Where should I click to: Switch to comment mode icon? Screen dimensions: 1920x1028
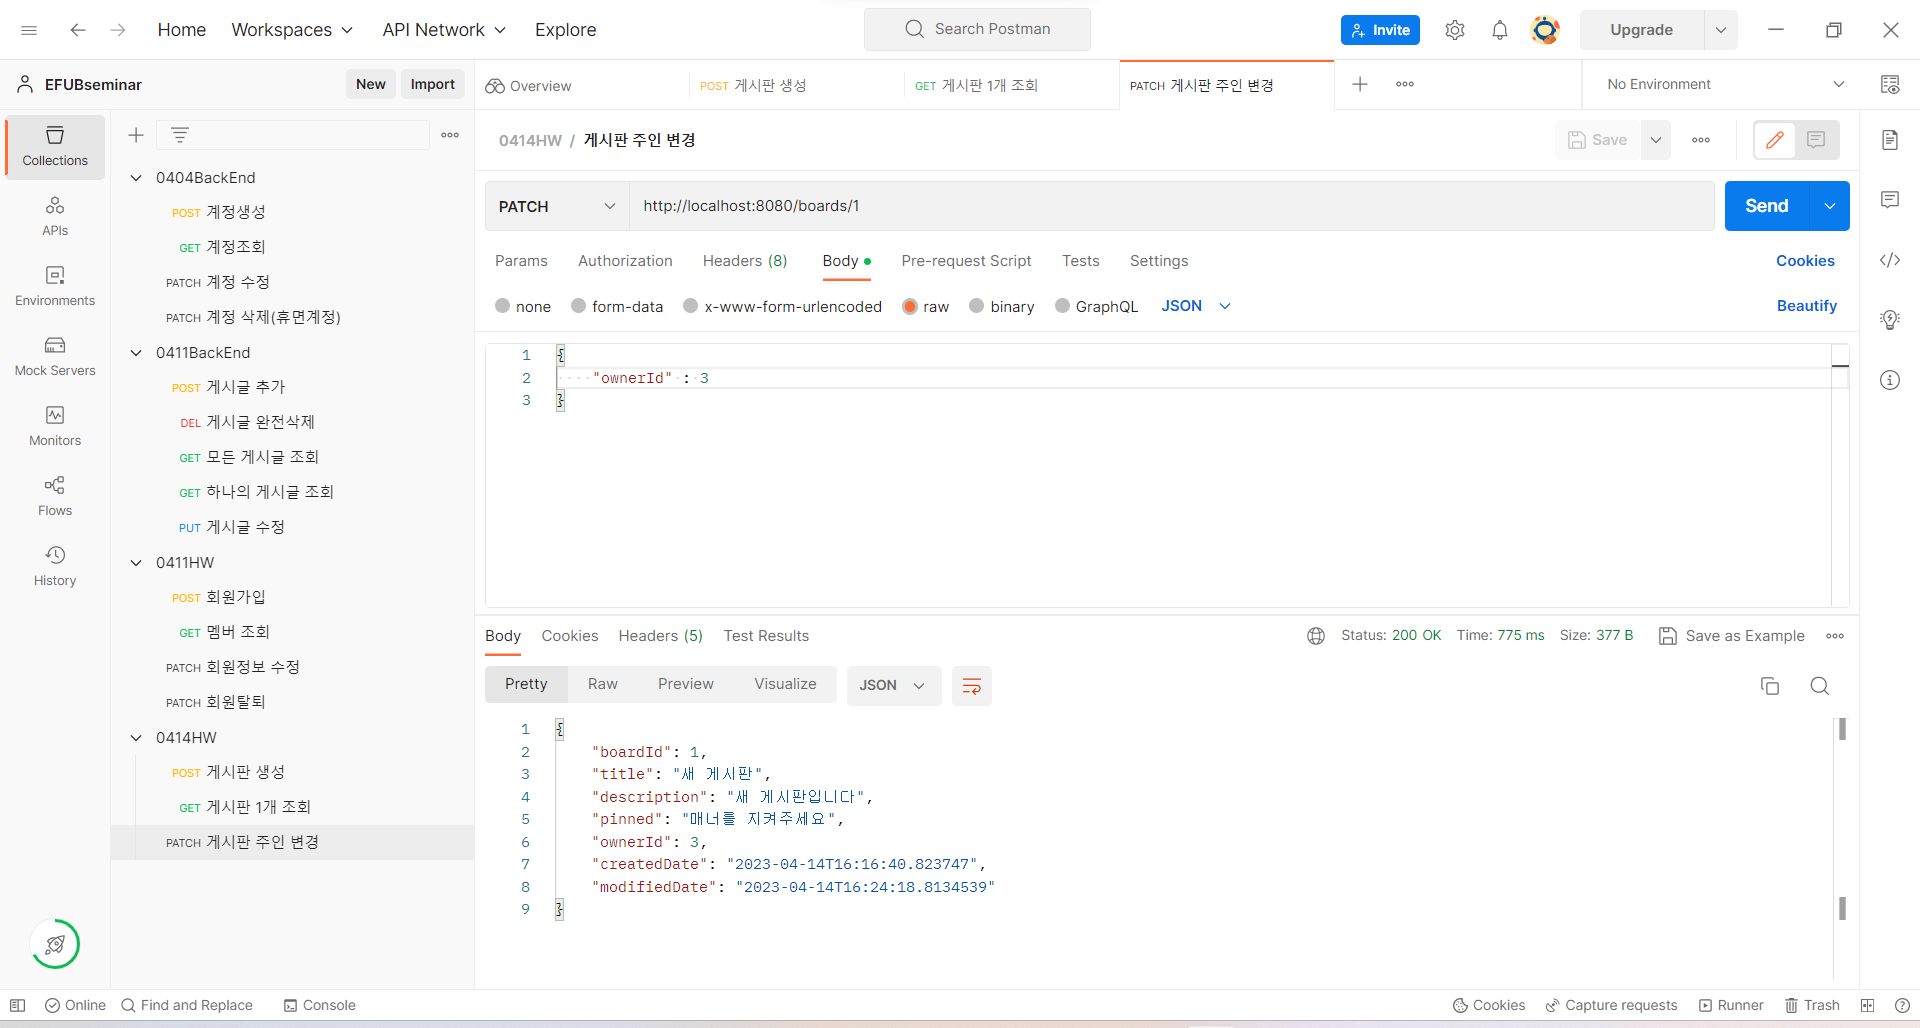pyautogui.click(x=1817, y=140)
